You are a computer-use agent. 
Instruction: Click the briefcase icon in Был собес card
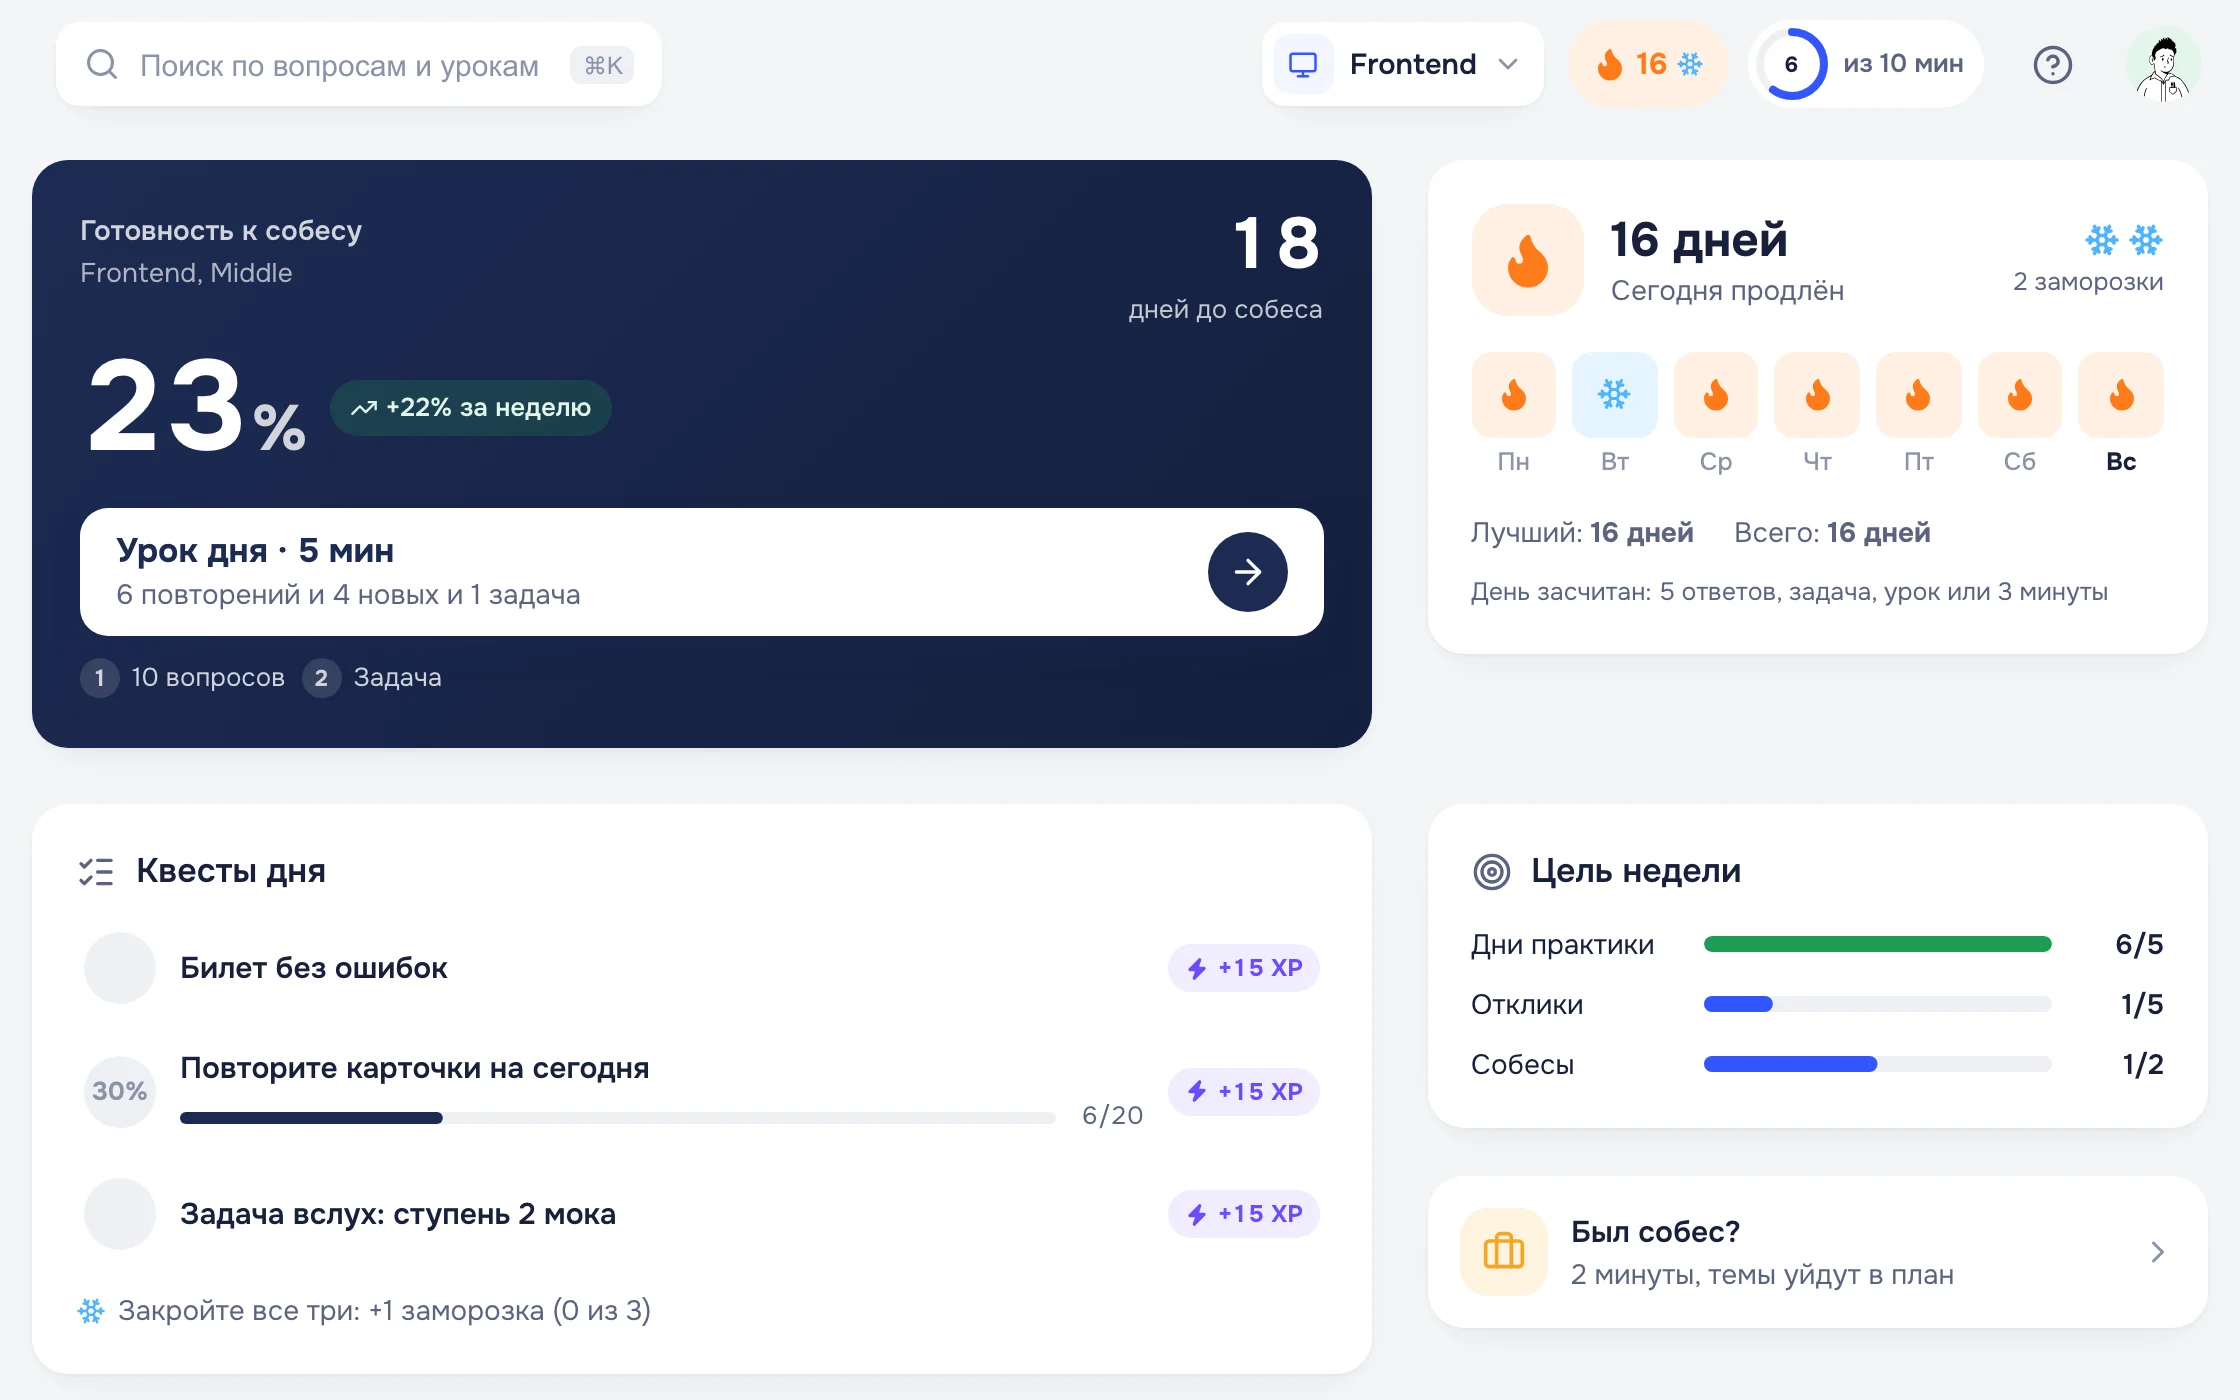(x=1503, y=1252)
